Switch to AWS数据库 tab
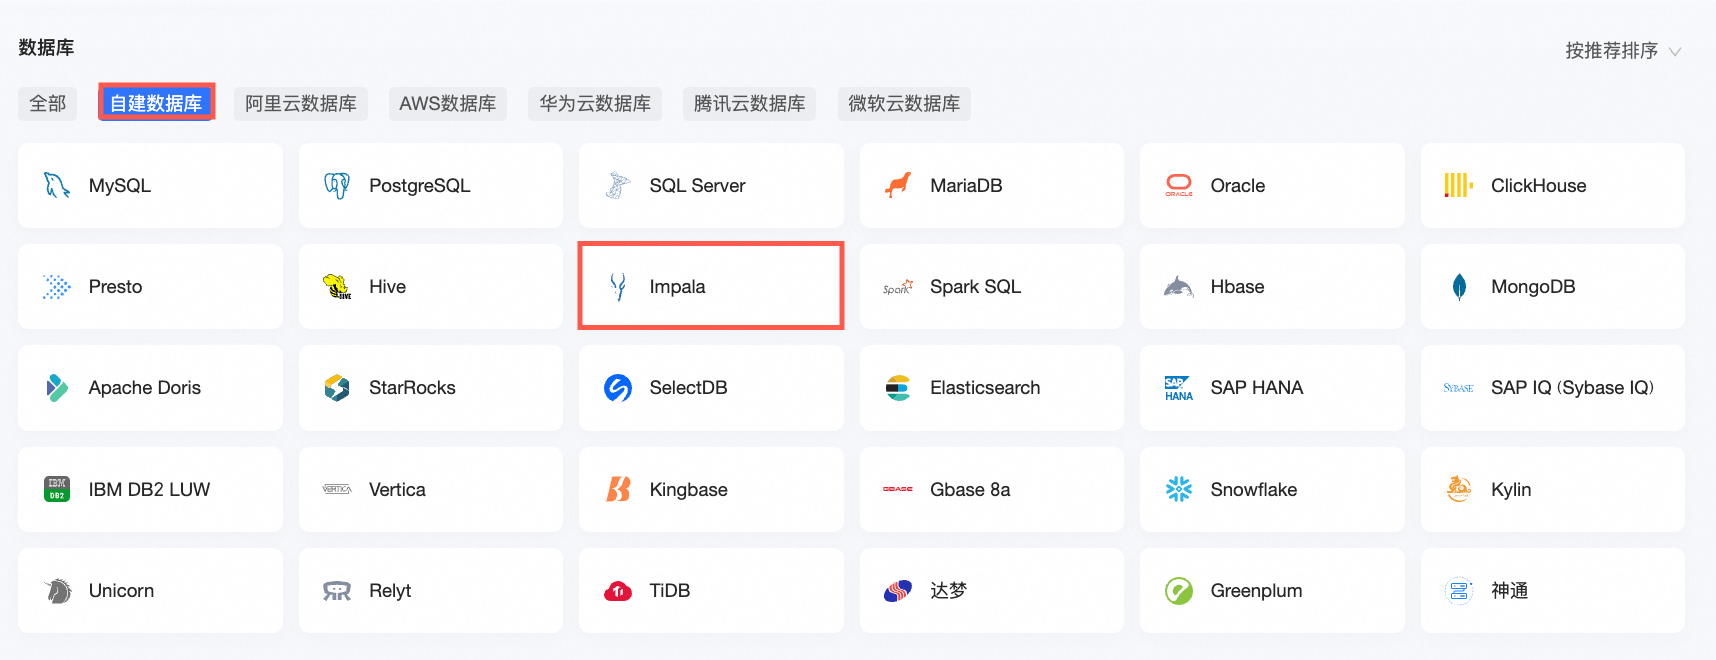Image resolution: width=1716 pixels, height=660 pixels. pos(448,103)
